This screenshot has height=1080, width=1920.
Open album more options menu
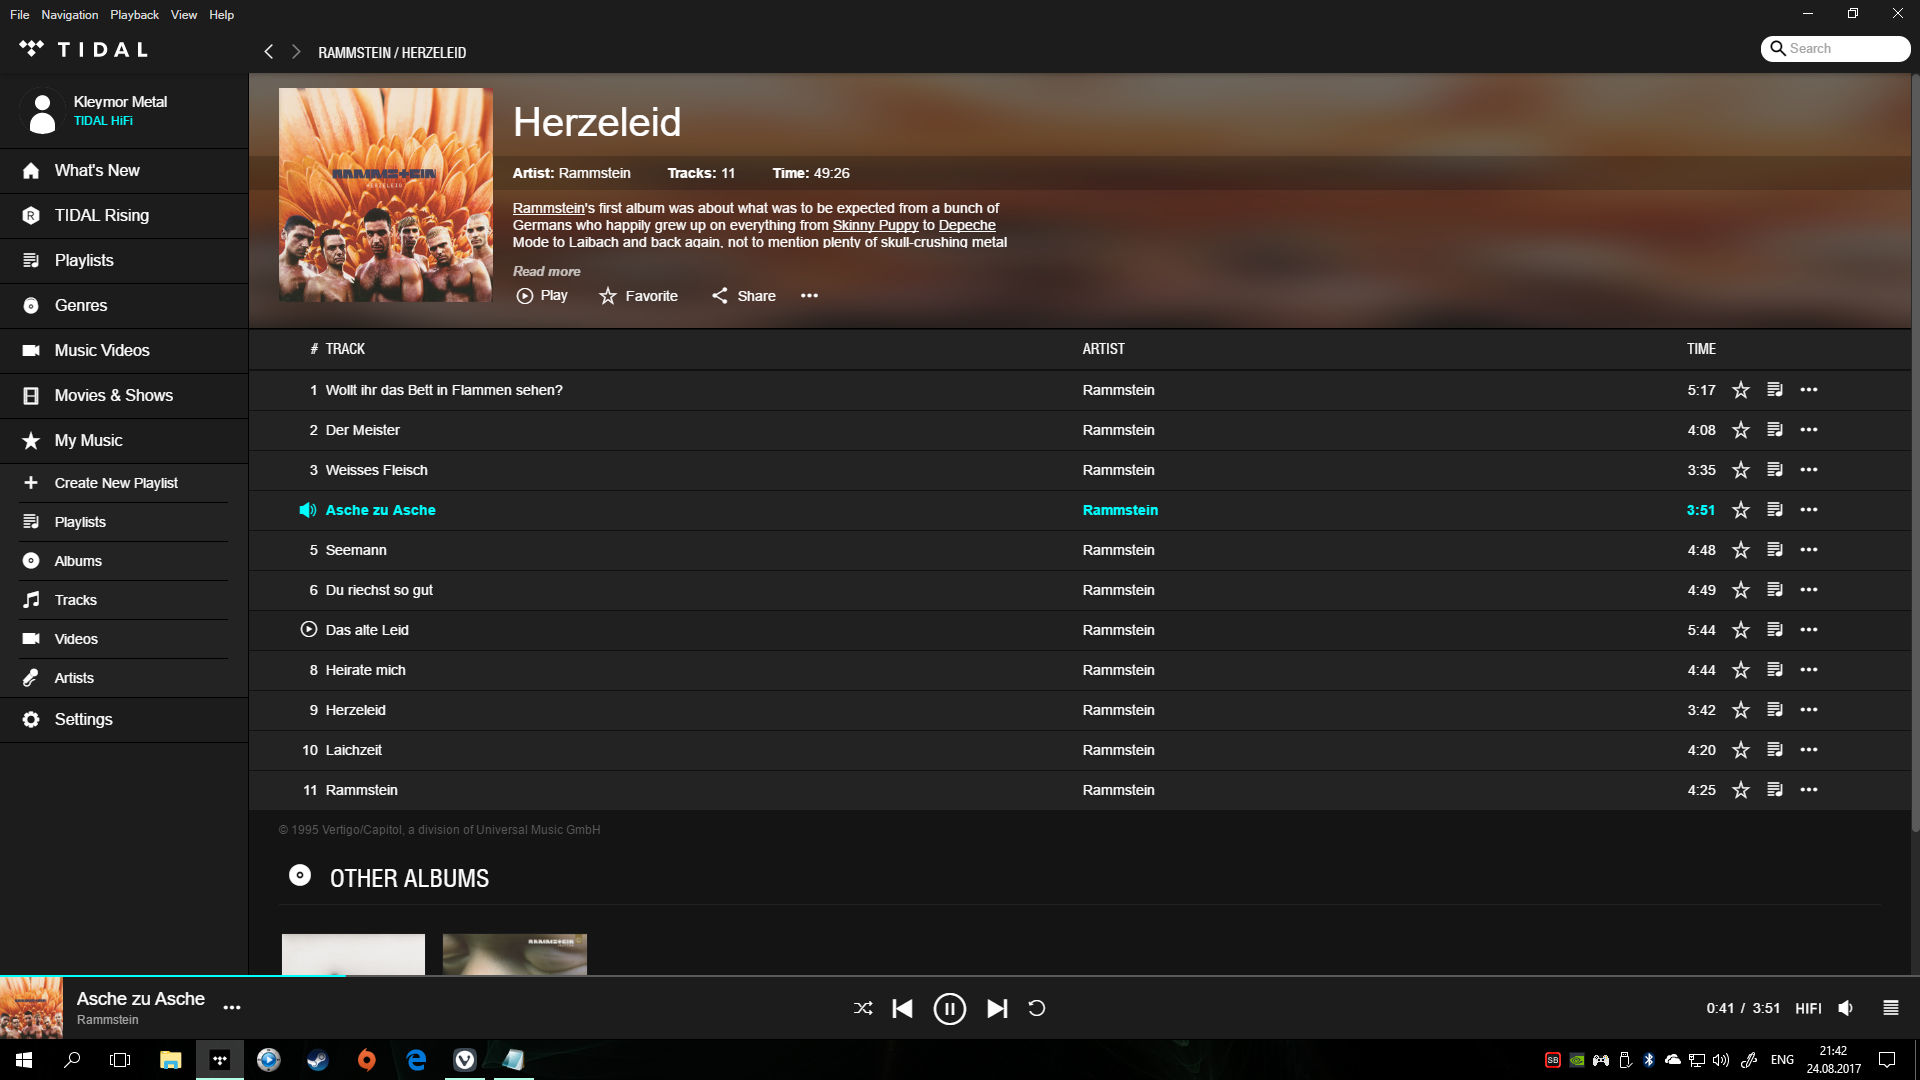pos(809,296)
